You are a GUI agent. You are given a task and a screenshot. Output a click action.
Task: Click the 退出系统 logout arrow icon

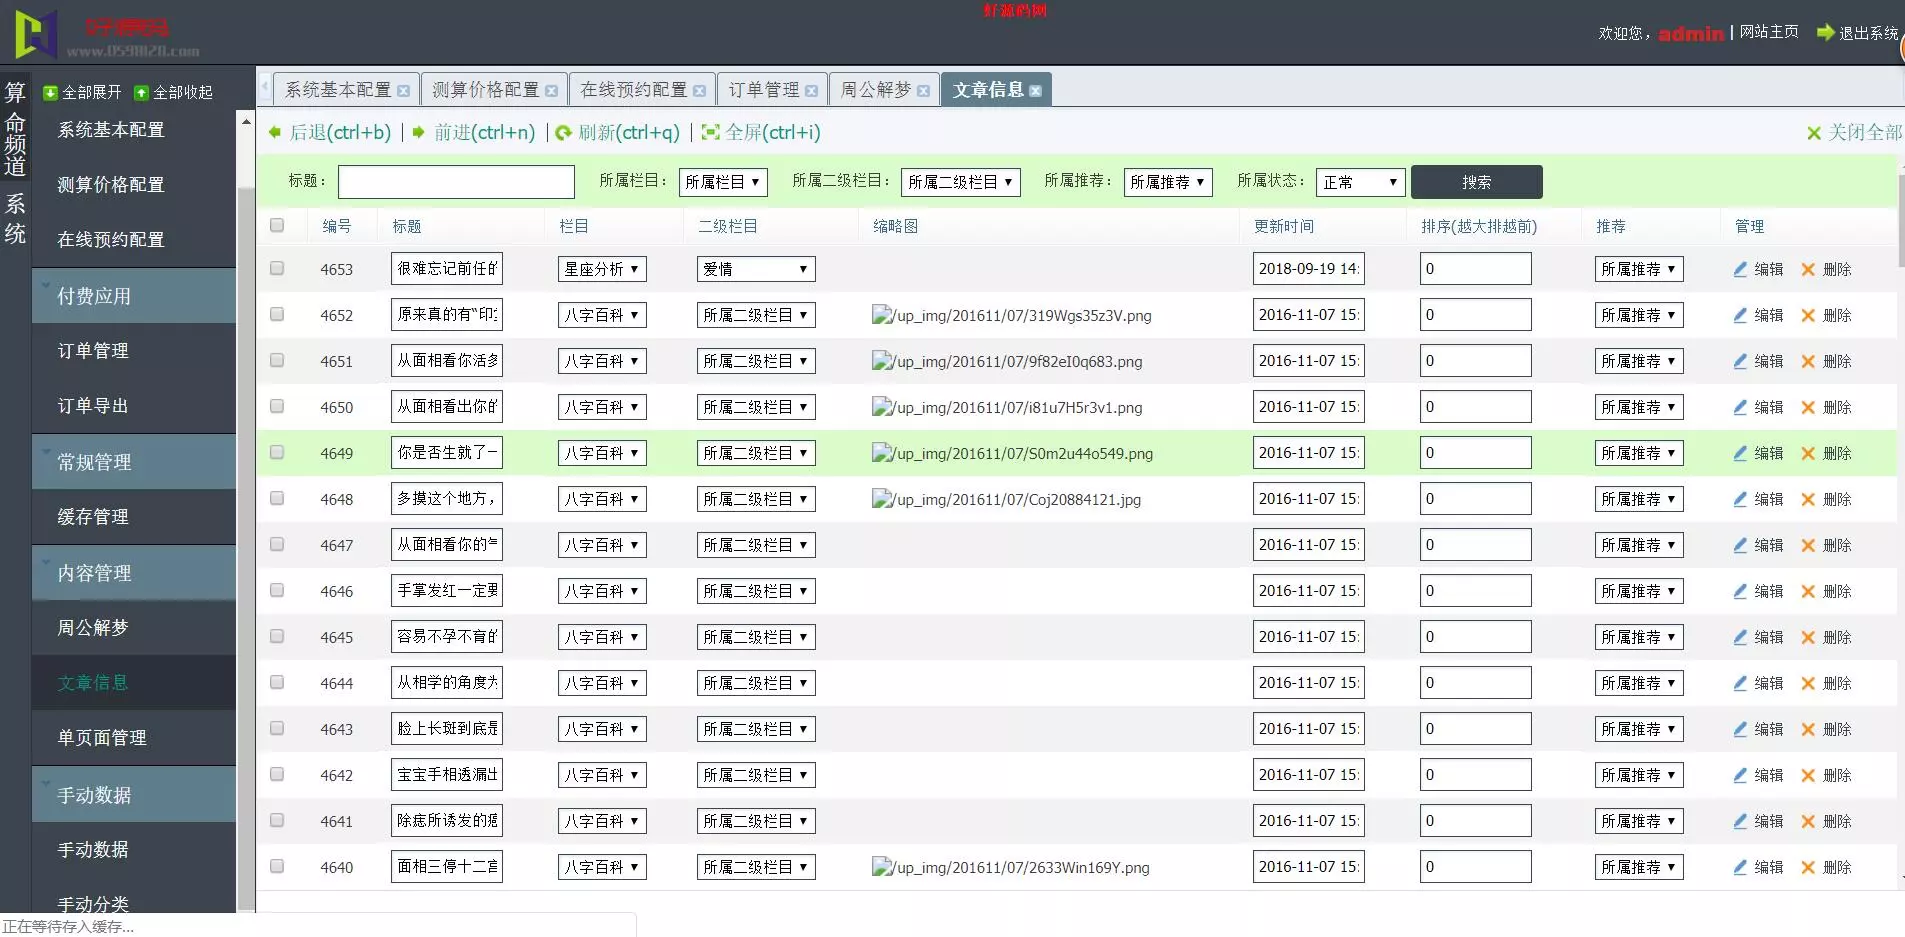[x=1826, y=32]
